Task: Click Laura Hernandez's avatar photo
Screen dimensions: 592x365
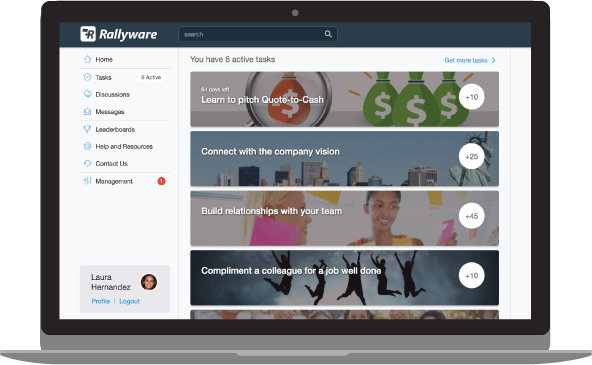Action: (149, 282)
